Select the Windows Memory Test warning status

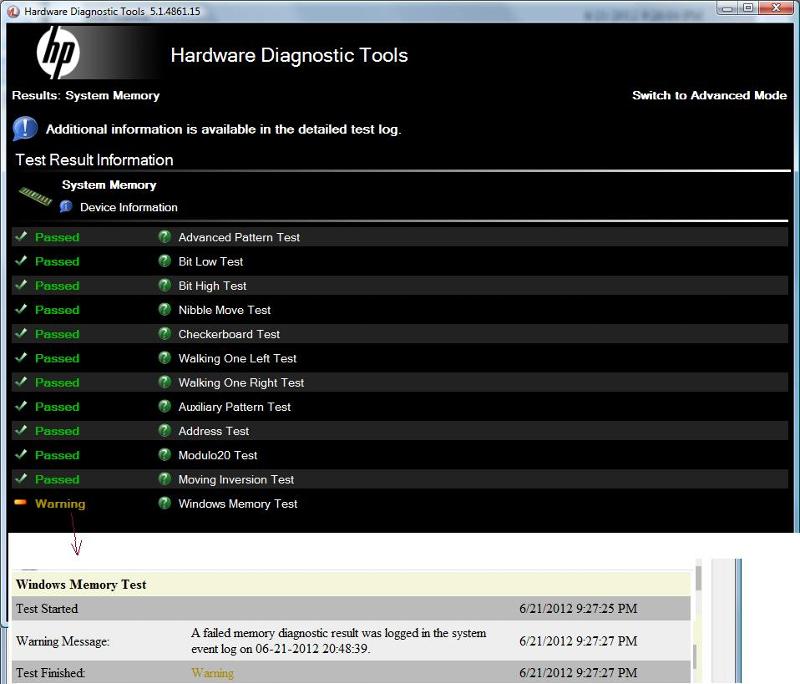click(60, 504)
